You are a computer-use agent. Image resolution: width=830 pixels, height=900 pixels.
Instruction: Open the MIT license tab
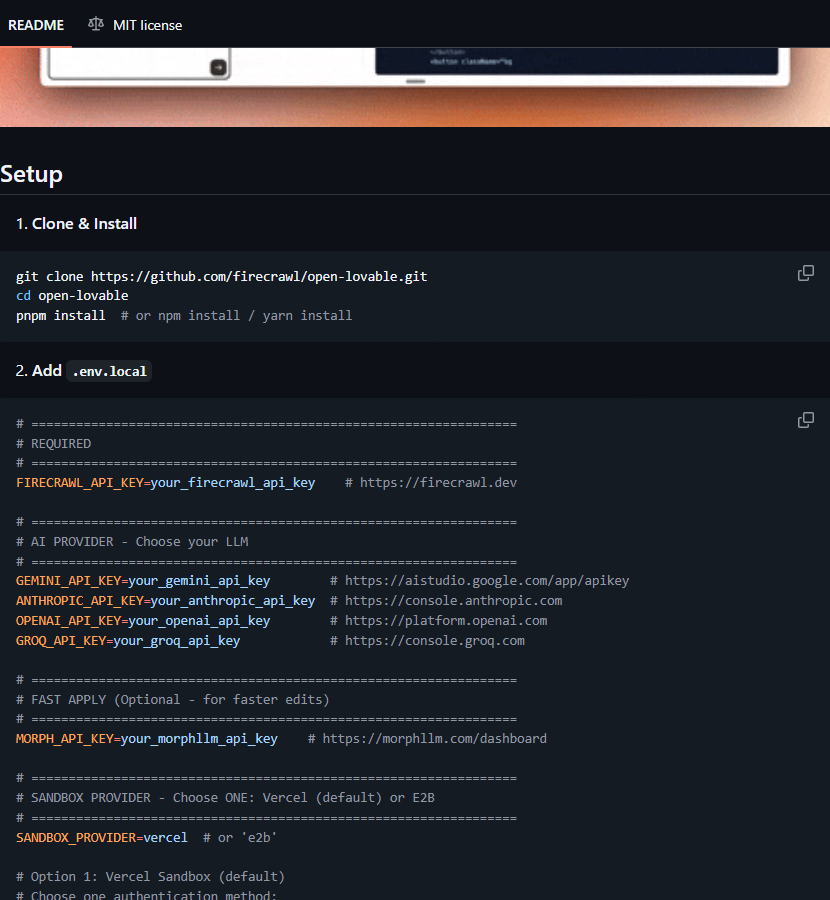click(146, 24)
